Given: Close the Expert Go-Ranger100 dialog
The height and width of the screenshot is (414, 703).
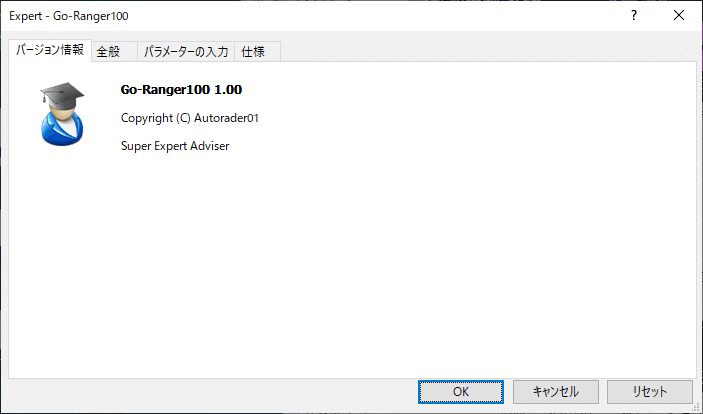Looking at the screenshot, I should (x=679, y=15).
